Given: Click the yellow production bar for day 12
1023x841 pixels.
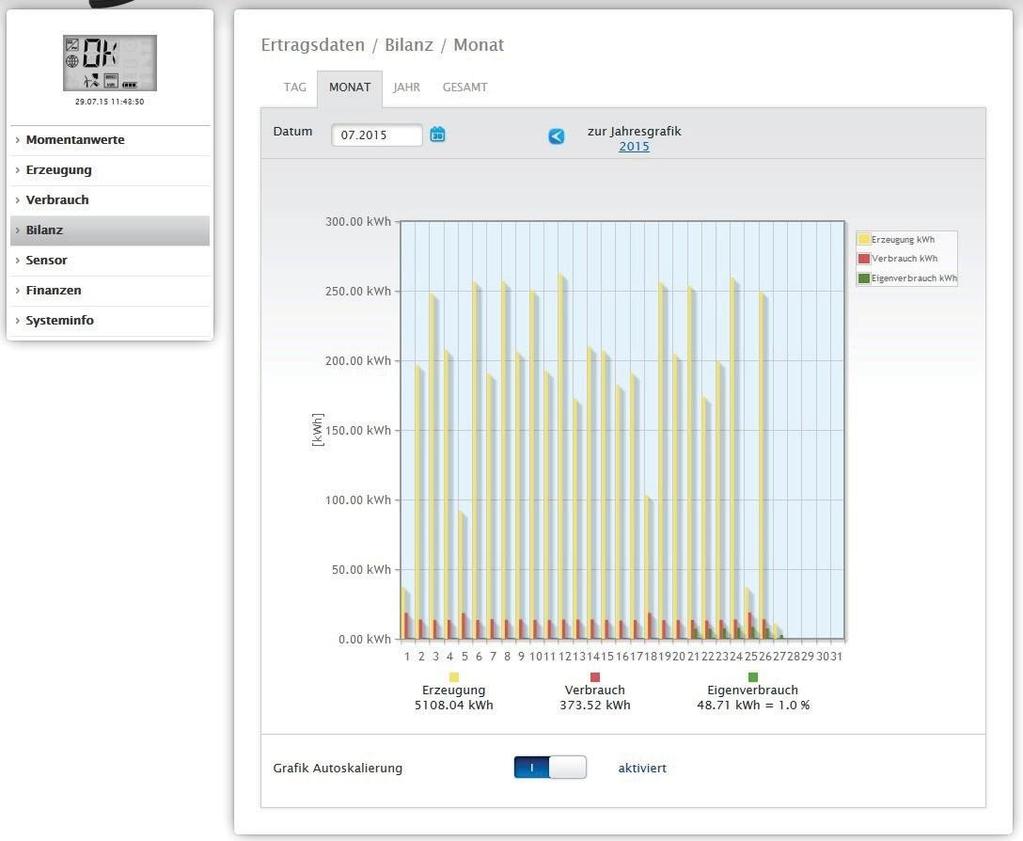Looking at the screenshot, I should (x=562, y=457).
